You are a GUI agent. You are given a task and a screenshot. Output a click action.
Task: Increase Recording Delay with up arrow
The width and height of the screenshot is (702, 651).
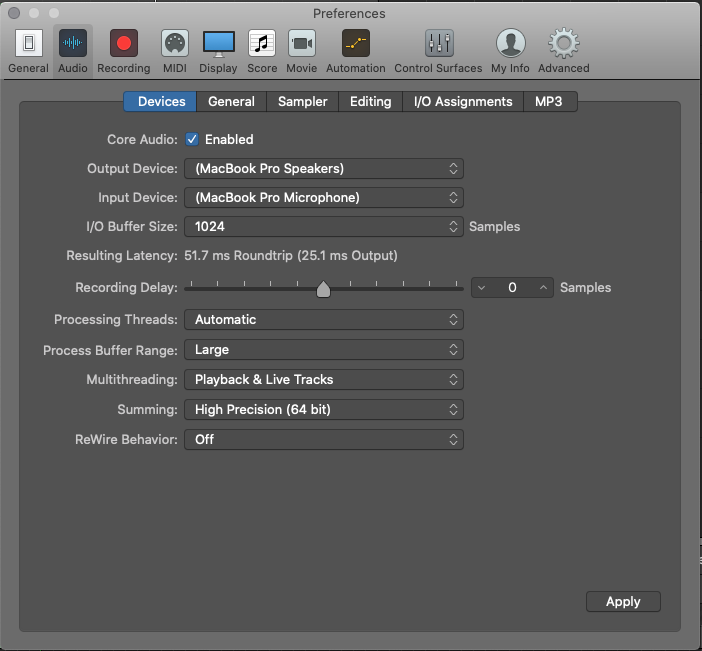click(x=543, y=288)
